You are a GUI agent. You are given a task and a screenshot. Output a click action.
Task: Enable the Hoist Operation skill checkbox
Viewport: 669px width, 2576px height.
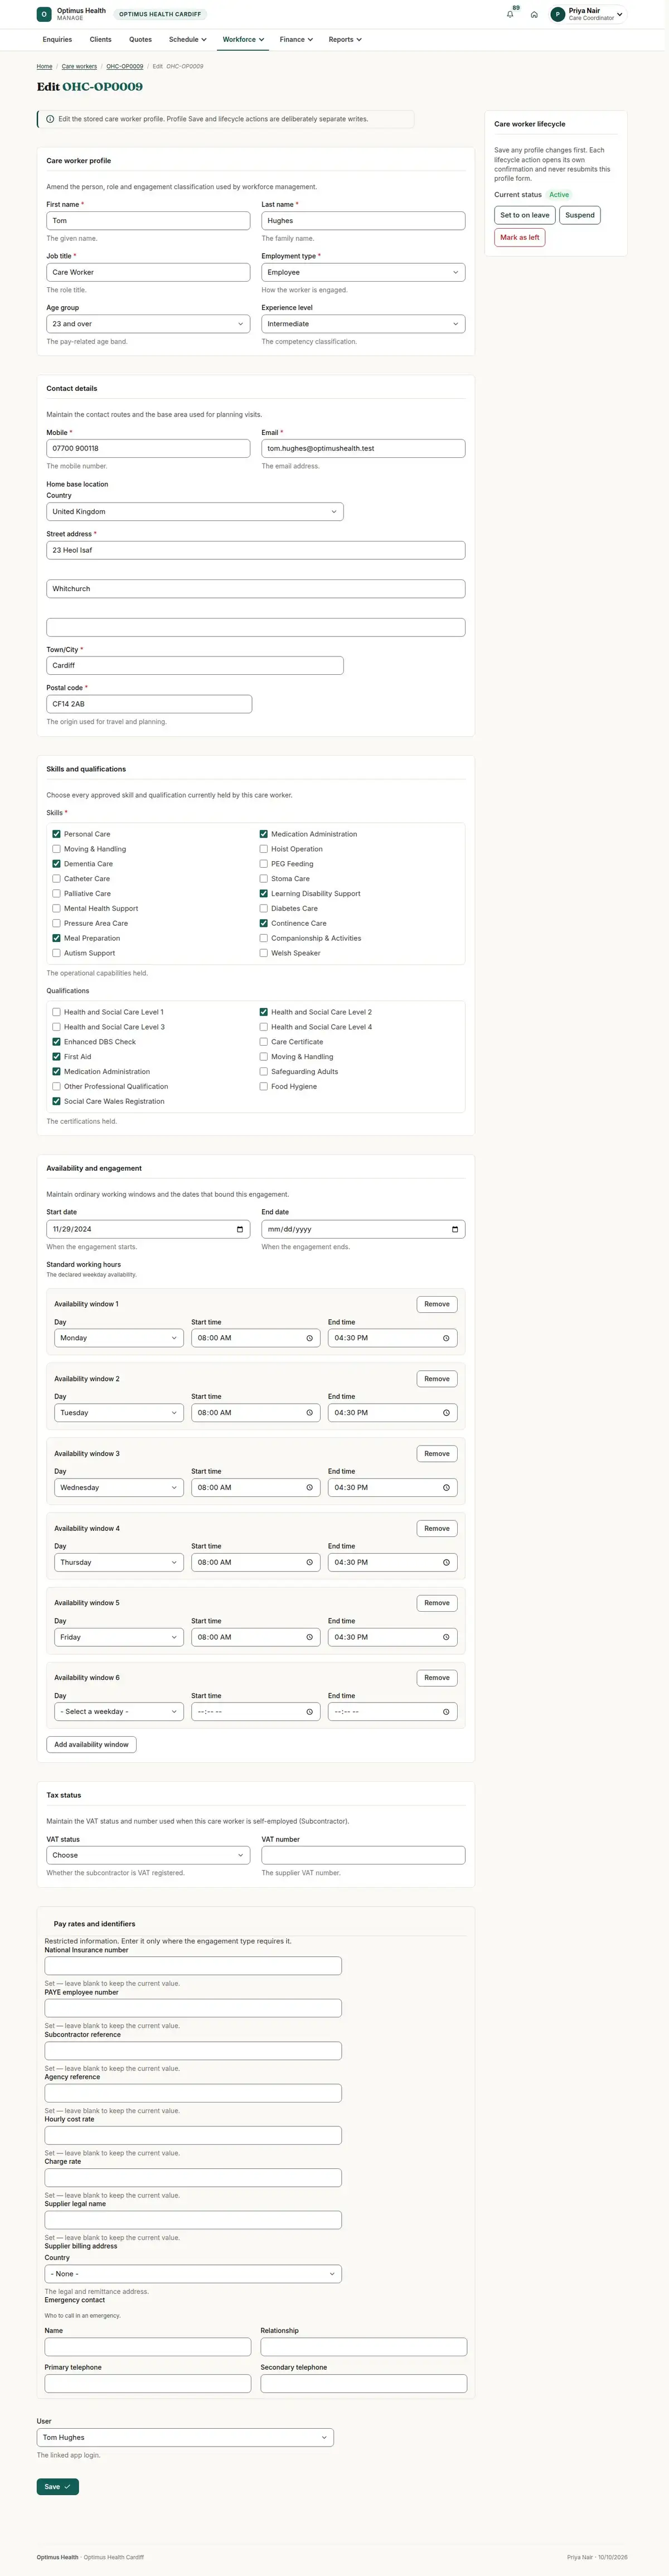tap(263, 849)
